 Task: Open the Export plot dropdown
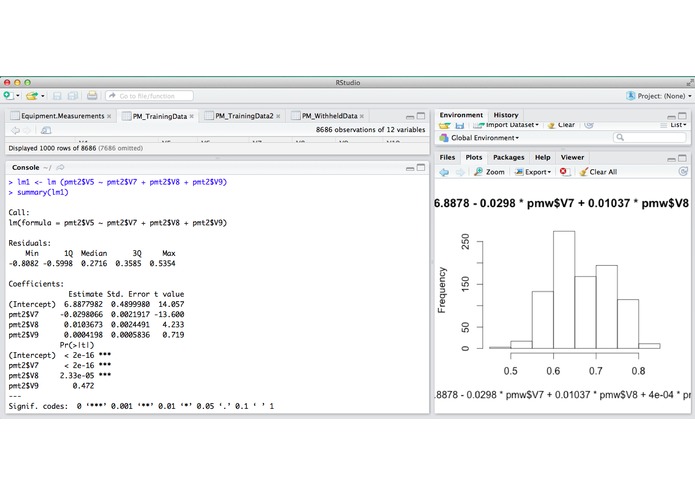point(533,172)
